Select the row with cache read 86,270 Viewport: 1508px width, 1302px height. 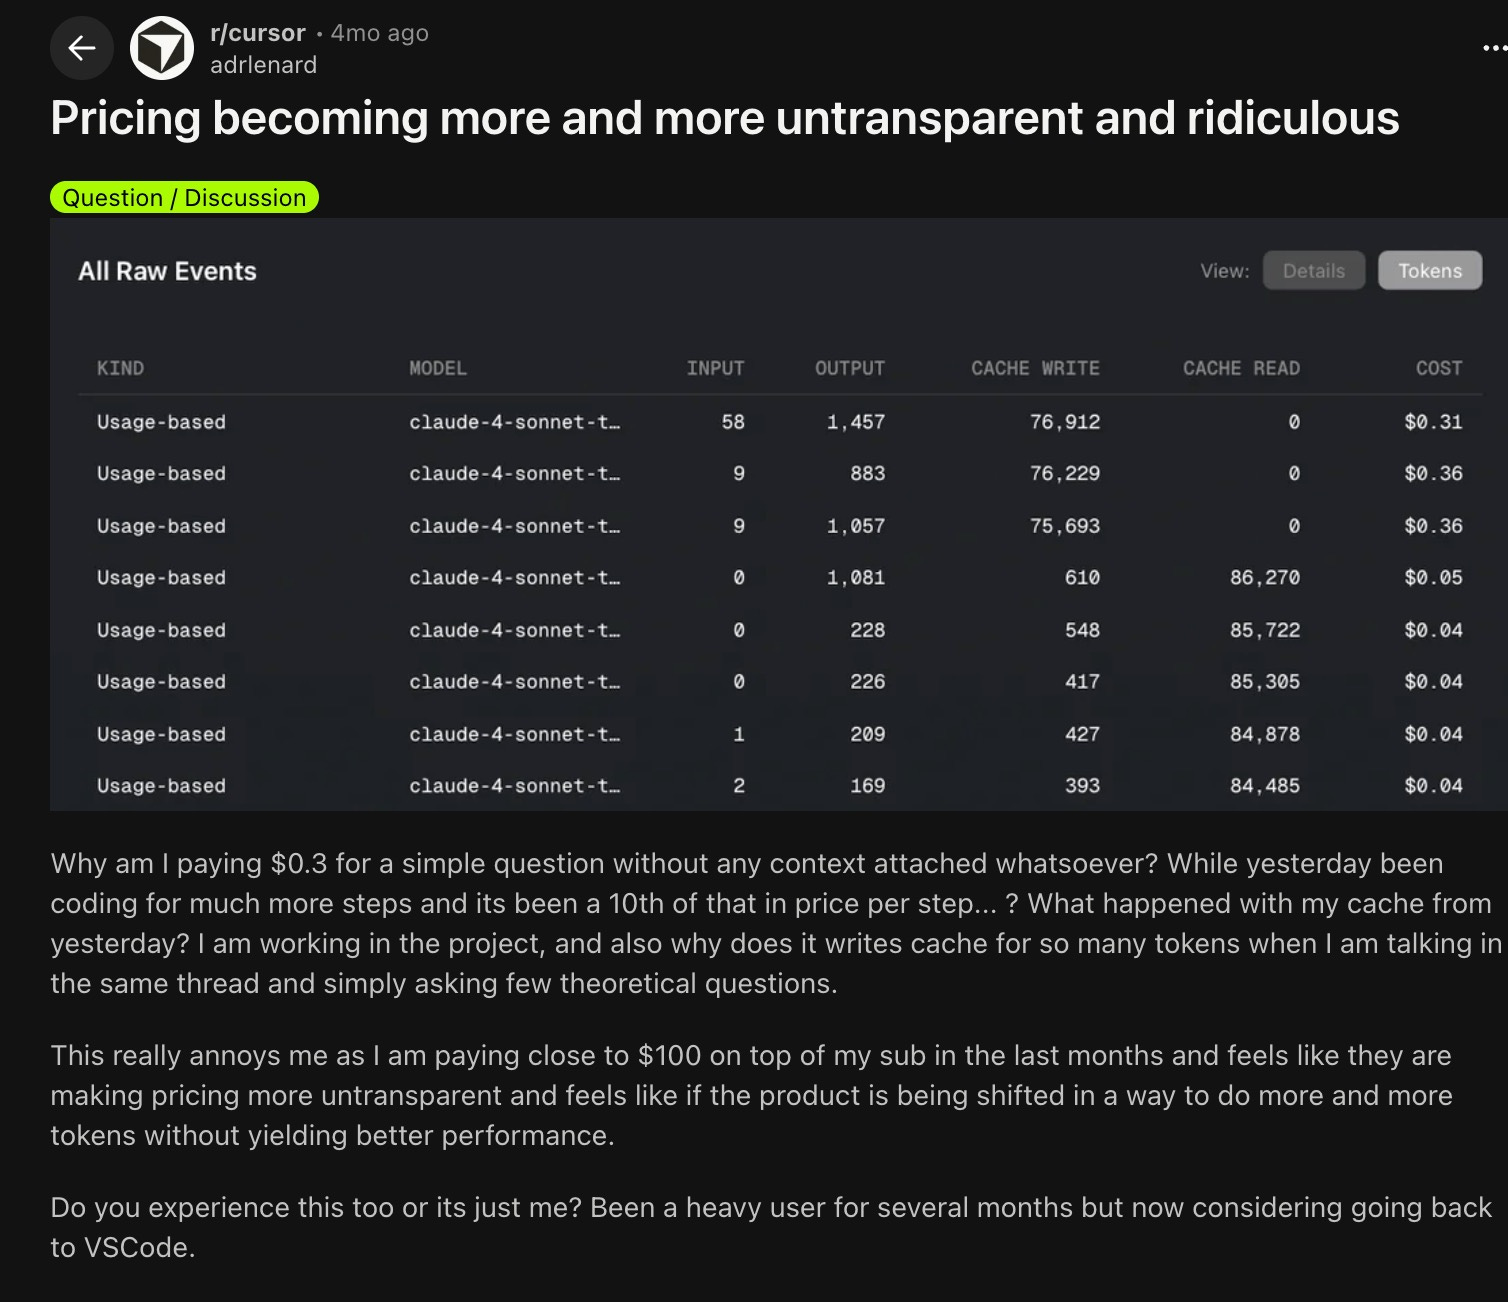pos(780,577)
